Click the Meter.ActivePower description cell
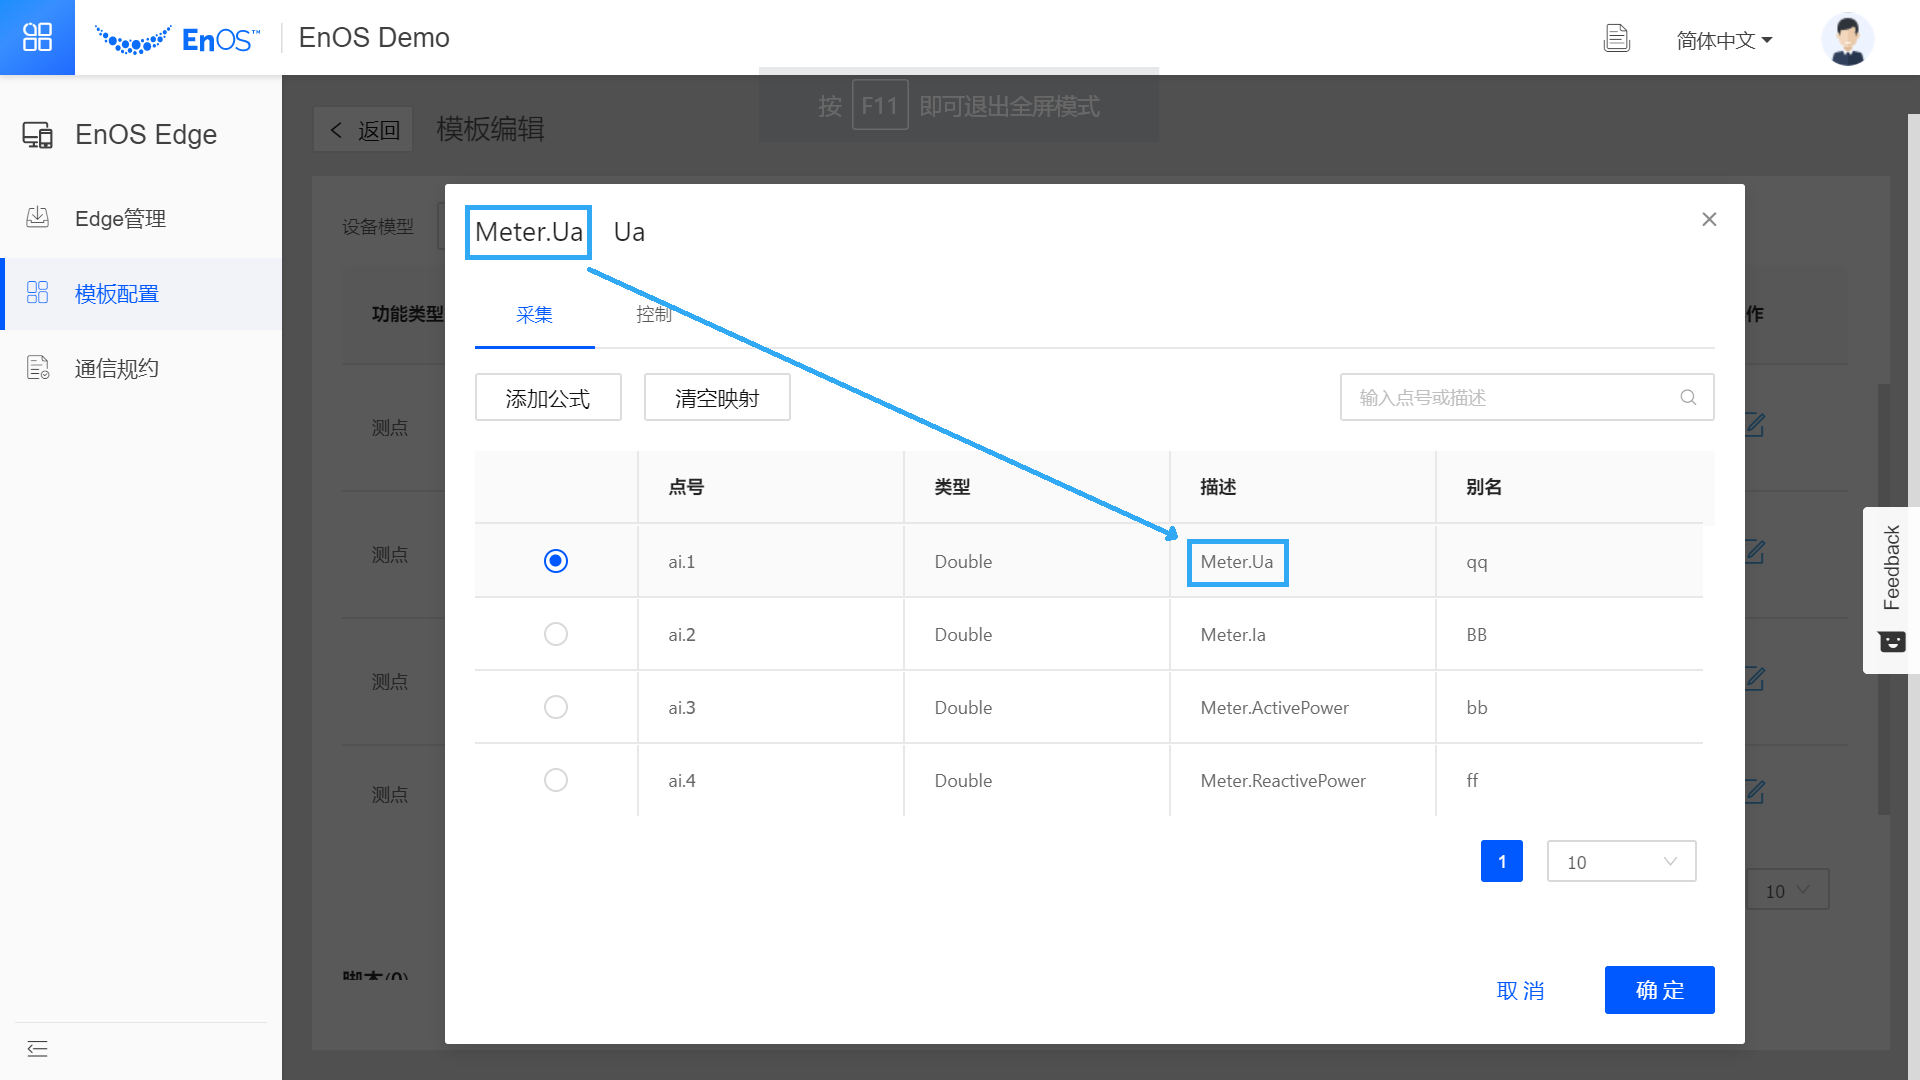Image resolution: width=1920 pixels, height=1080 pixels. point(1303,707)
